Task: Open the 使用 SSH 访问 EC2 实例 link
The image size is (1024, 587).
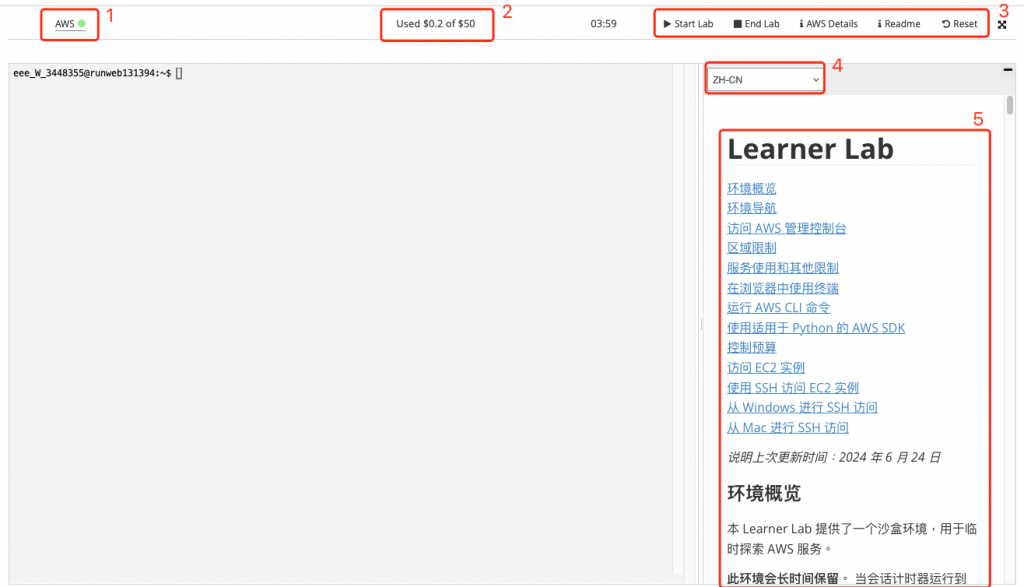Action: pos(793,388)
